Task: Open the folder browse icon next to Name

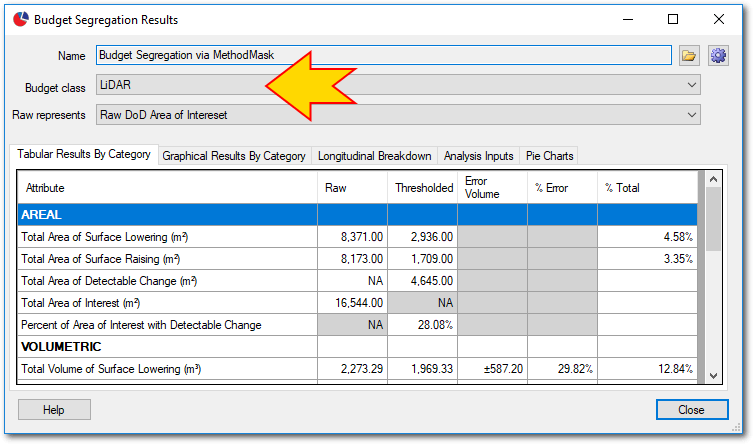Action: [689, 56]
